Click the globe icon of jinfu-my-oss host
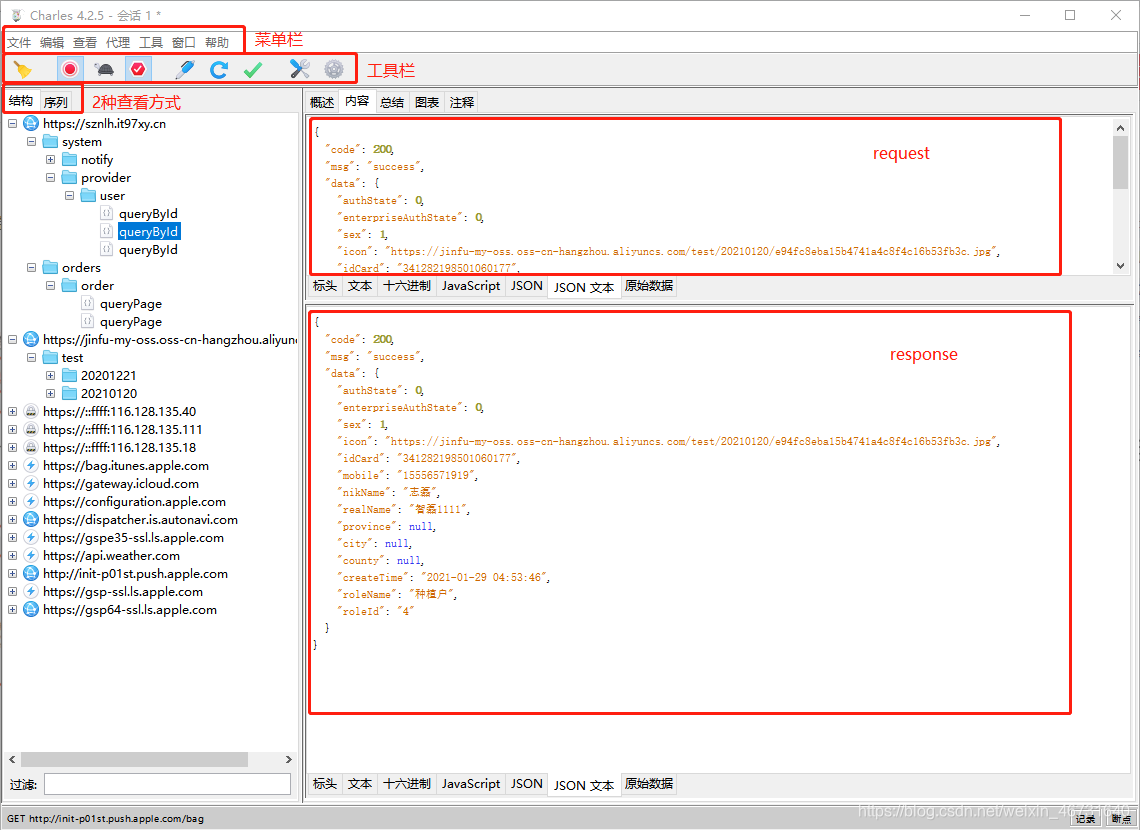Image resolution: width=1140 pixels, height=830 pixels. (x=31, y=339)
